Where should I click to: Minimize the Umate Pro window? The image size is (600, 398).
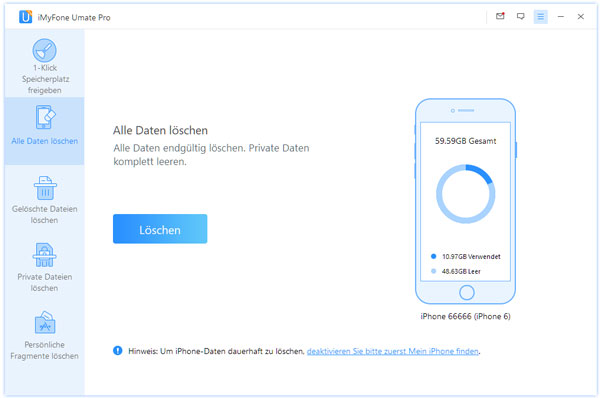(561, 16)
